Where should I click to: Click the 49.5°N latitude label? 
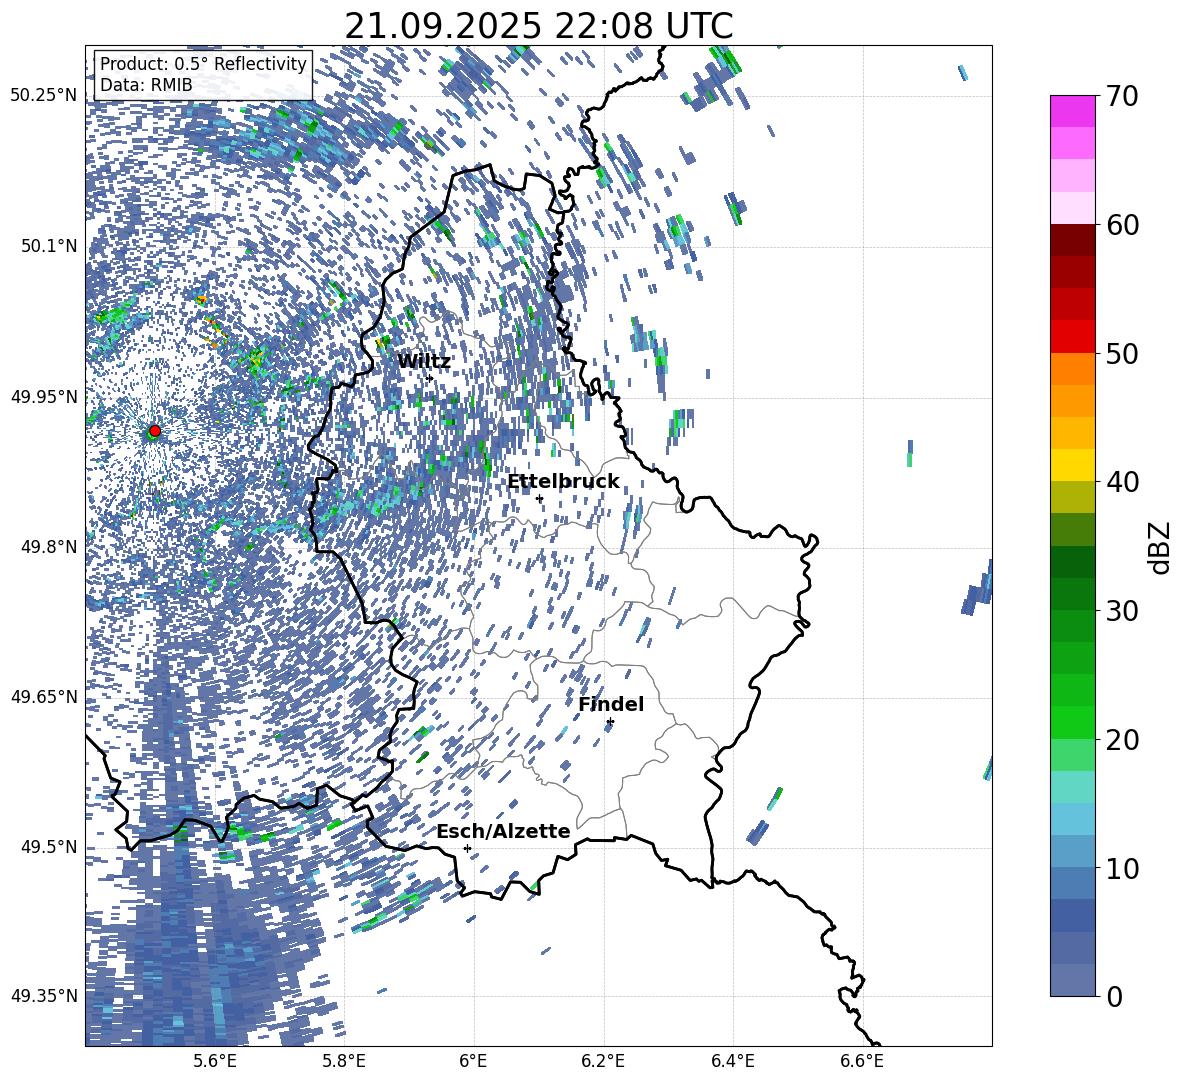48,846
